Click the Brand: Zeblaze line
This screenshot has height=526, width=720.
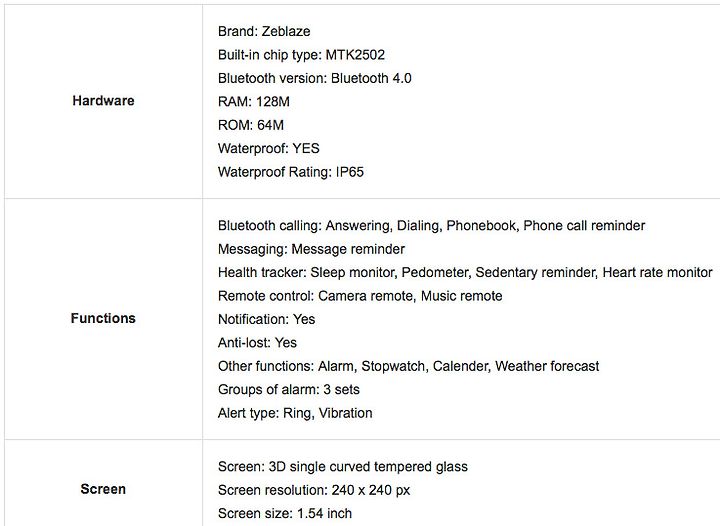click(264, 31)
